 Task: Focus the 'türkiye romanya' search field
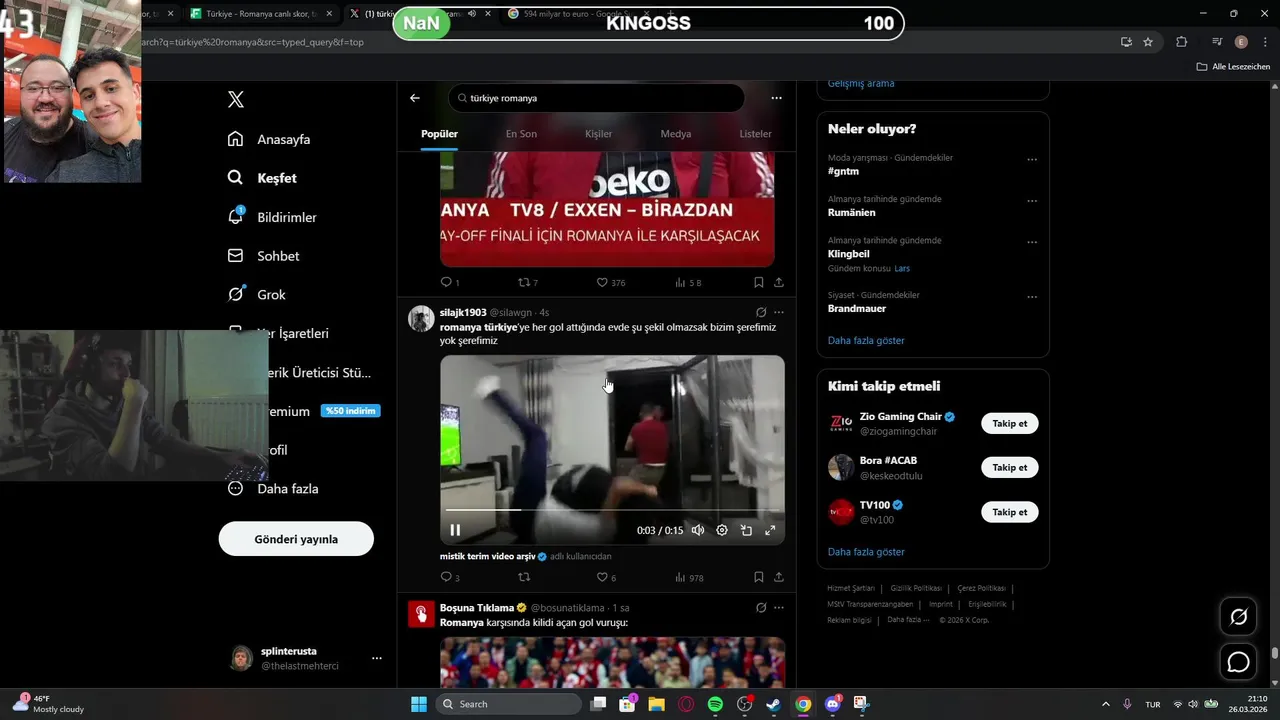597,98
